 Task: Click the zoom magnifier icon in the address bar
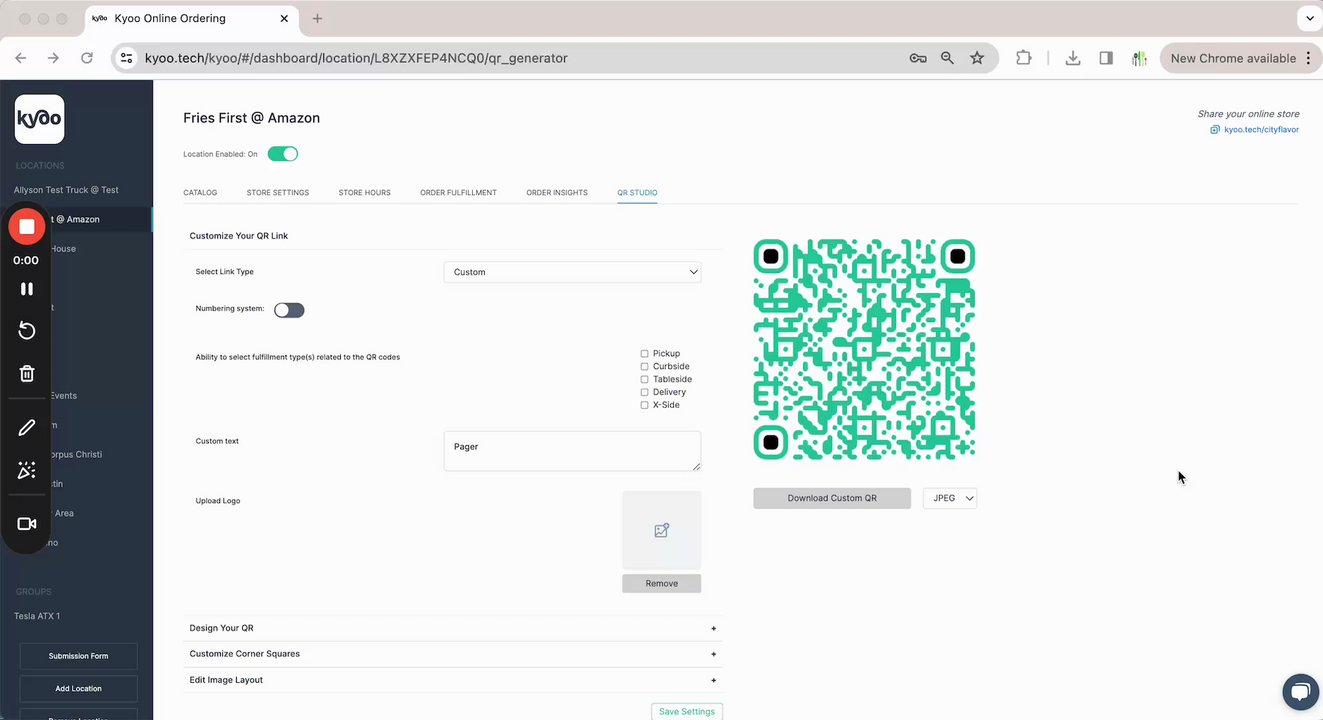[x=947, y=58]
